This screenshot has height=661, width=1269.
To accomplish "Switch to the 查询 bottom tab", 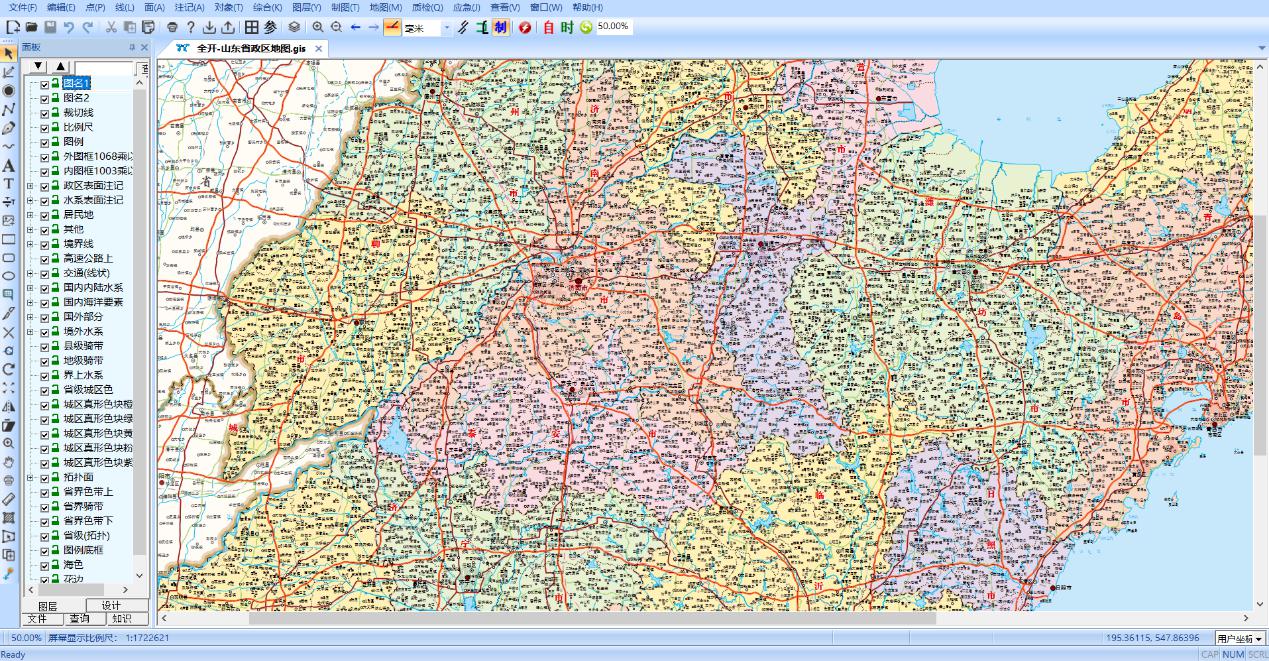I will point(79,619).
